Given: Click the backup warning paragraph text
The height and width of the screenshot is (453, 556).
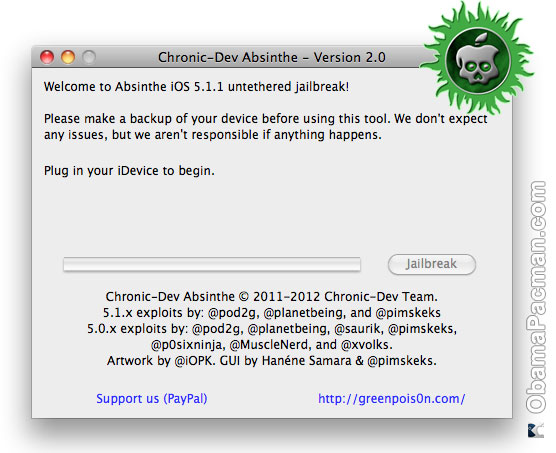Looking at the screenshot, I should tap(265, 127).
